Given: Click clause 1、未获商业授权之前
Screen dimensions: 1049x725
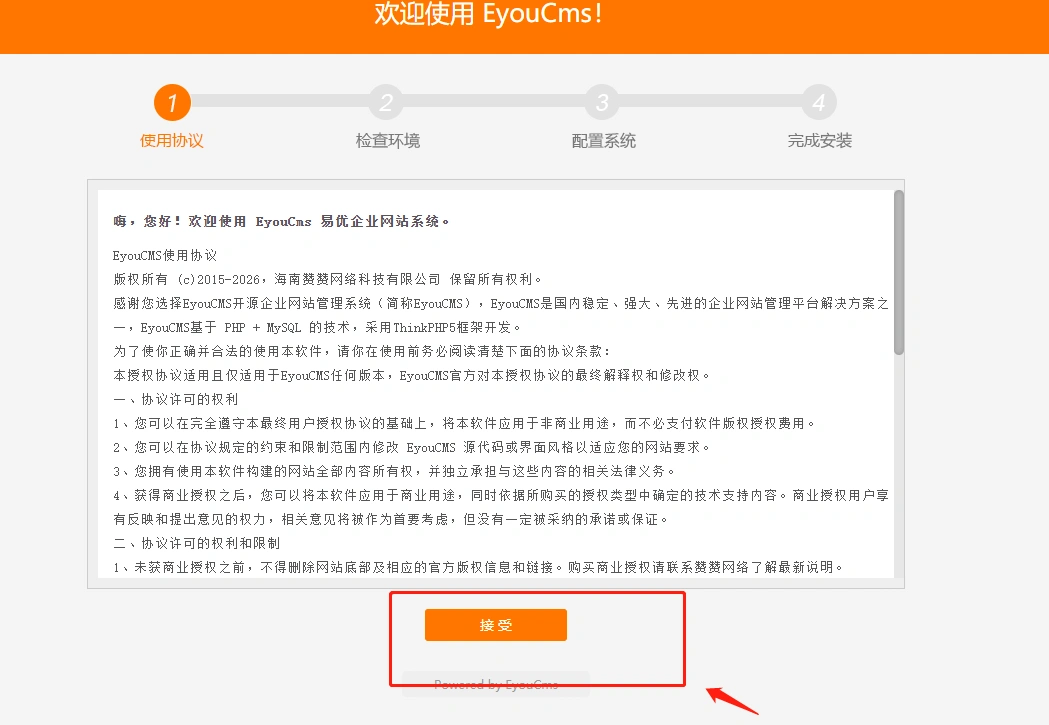Looking at the screenshot, I should [478, 567].
